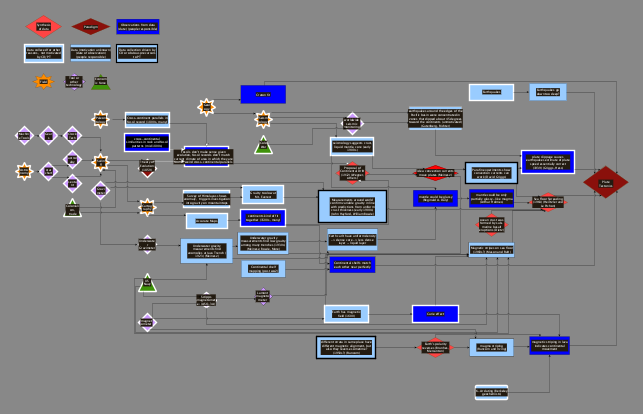Select the Magnetic stripes on sea floor box
The image size is (643, 414).
(x=491, y=250)
